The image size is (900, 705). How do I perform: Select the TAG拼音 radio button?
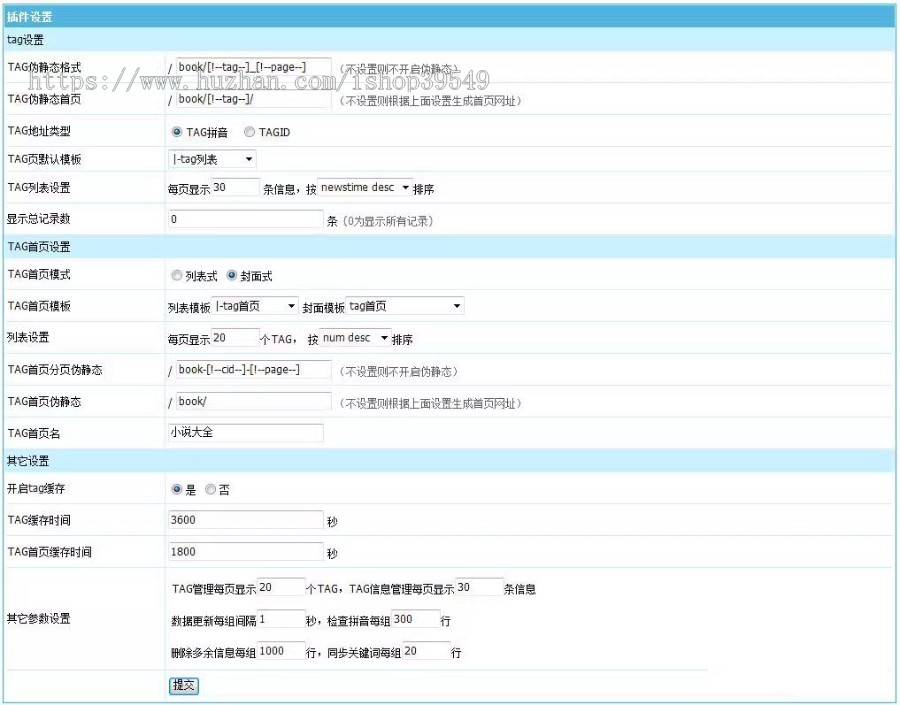coord(177,132)
